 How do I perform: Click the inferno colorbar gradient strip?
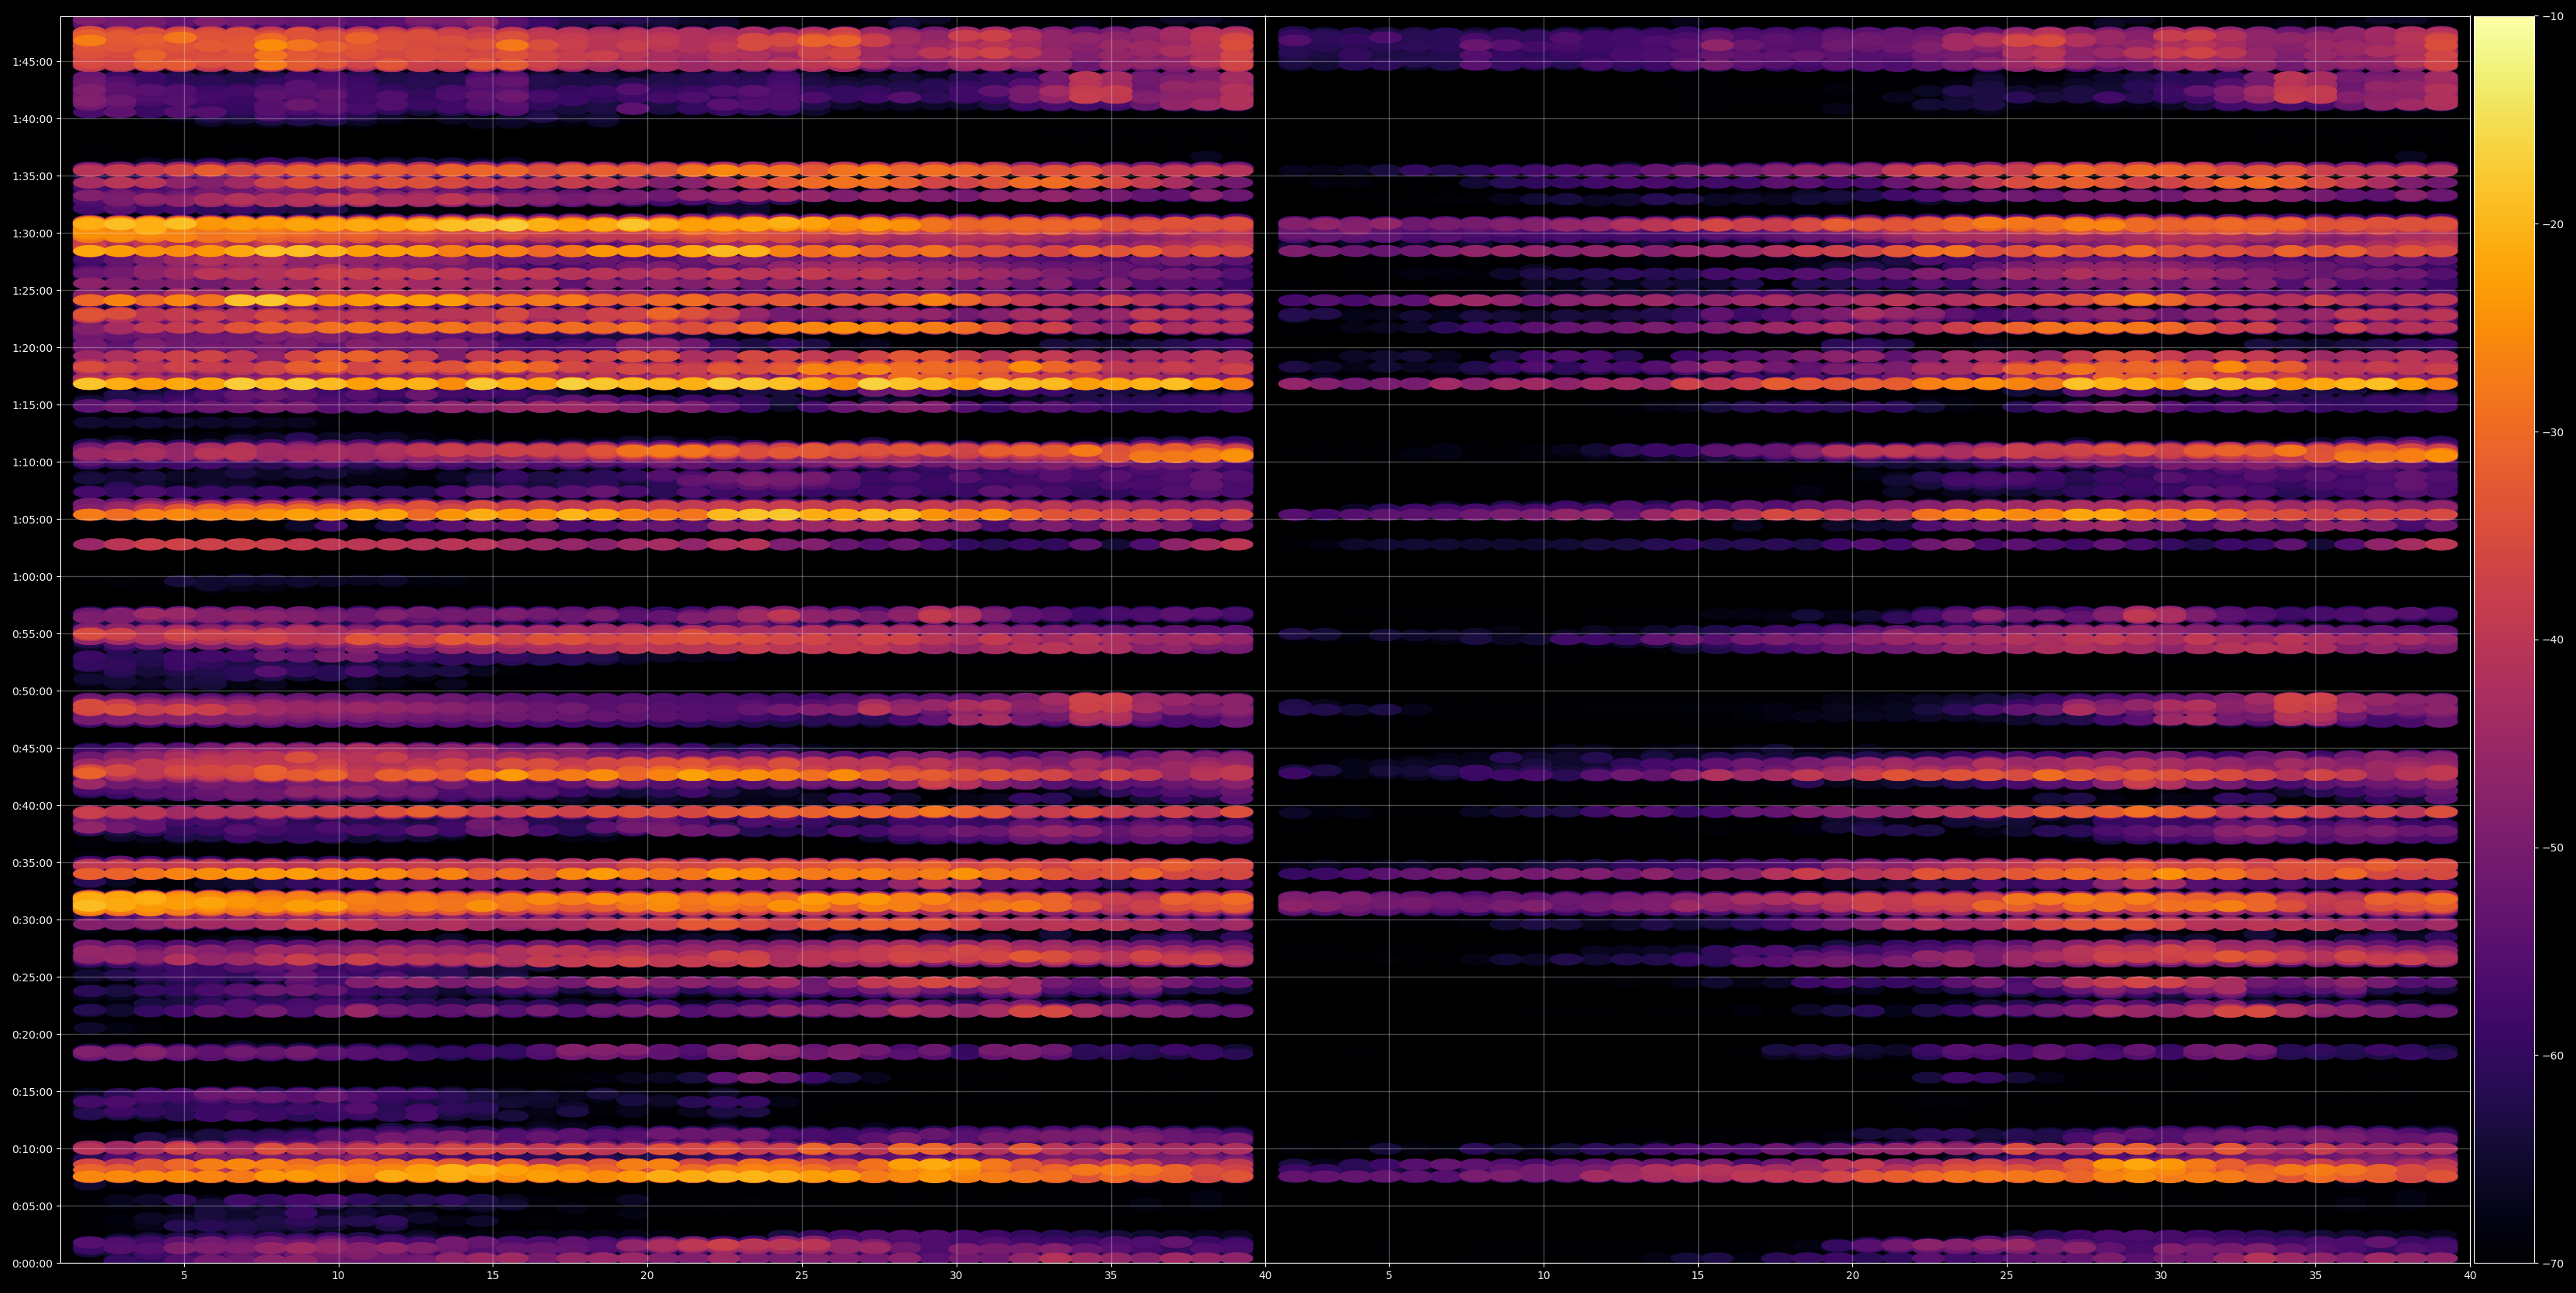pos(2504,640)
